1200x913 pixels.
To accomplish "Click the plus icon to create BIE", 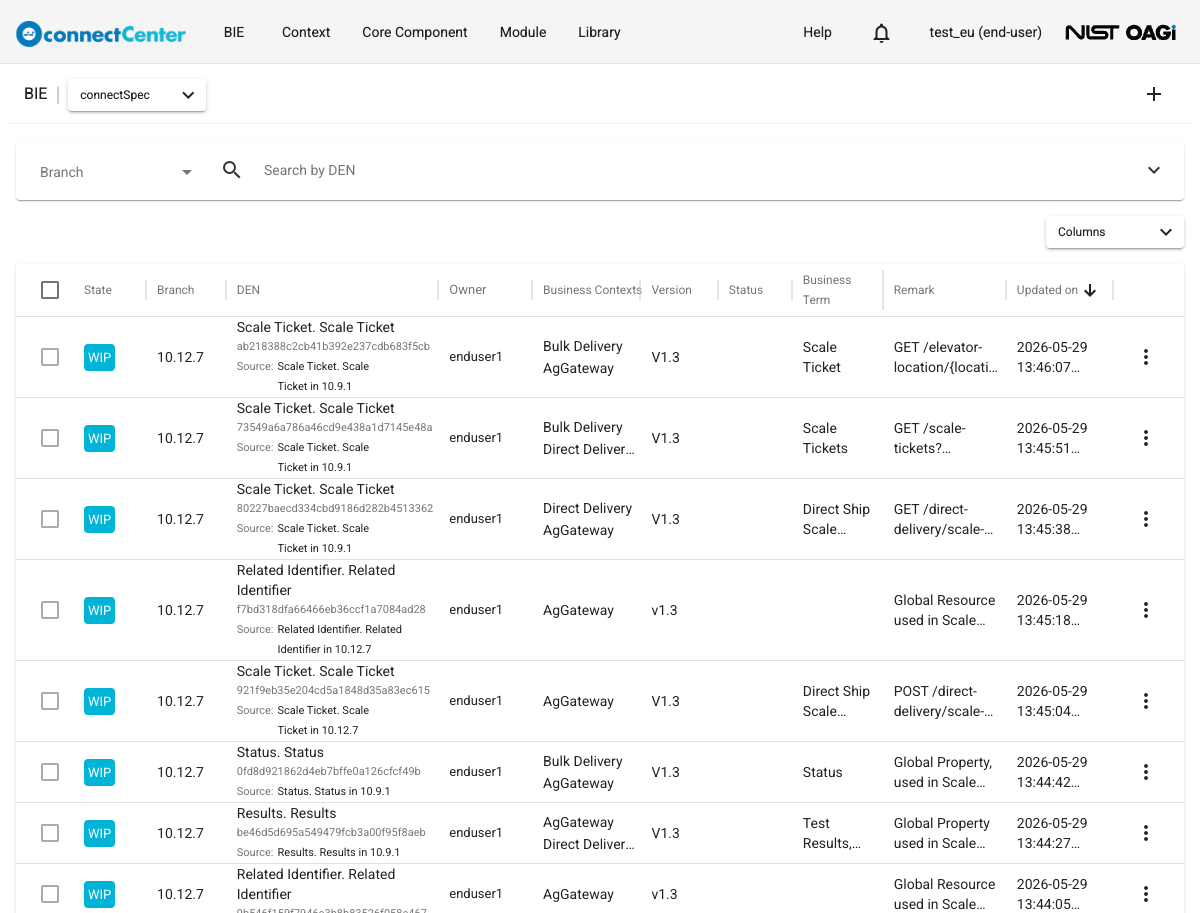I will (1154, 94).
